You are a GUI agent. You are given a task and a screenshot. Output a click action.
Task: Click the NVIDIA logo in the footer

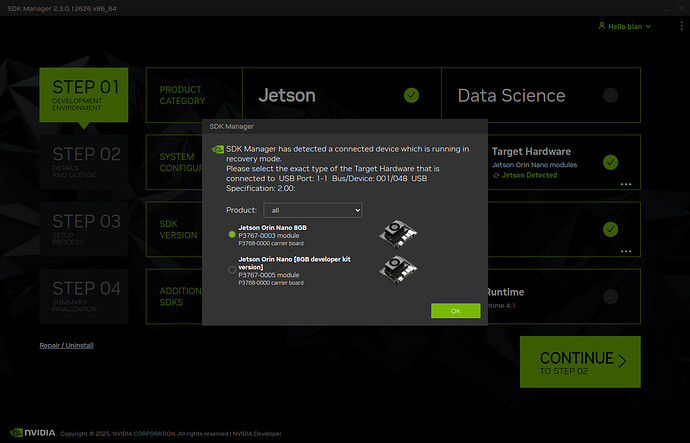(x=33, y=433)
